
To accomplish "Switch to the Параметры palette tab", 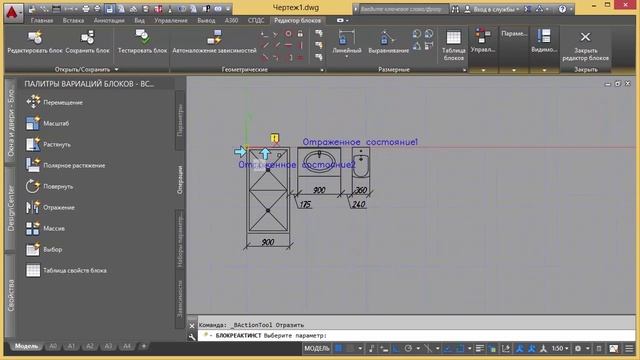I will point(180,120).
